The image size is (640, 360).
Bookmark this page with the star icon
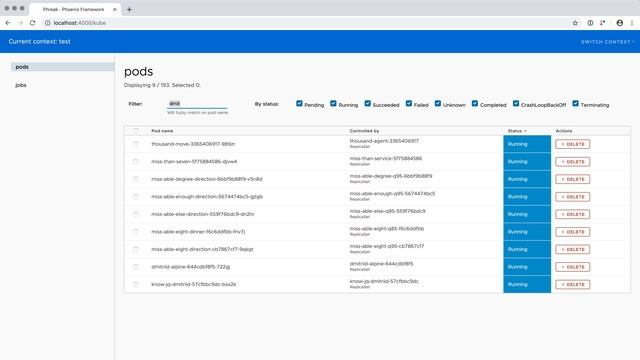(575, 23)
